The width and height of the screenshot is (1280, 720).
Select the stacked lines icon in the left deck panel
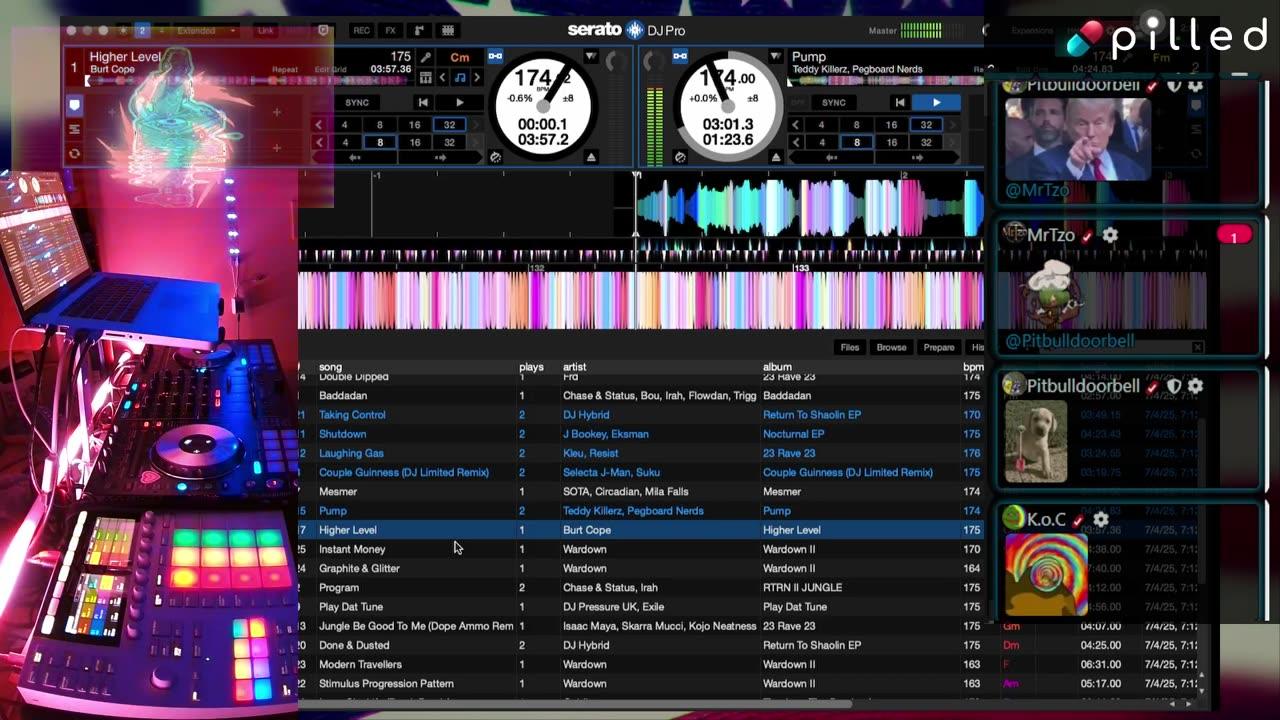74,130
